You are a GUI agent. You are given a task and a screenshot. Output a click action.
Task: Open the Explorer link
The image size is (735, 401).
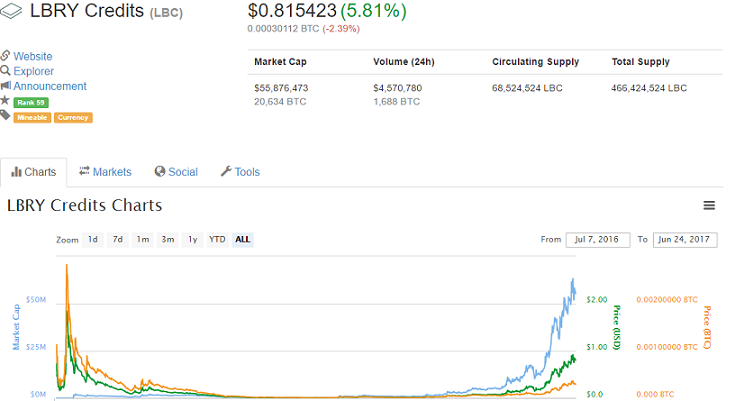(34, 71)
